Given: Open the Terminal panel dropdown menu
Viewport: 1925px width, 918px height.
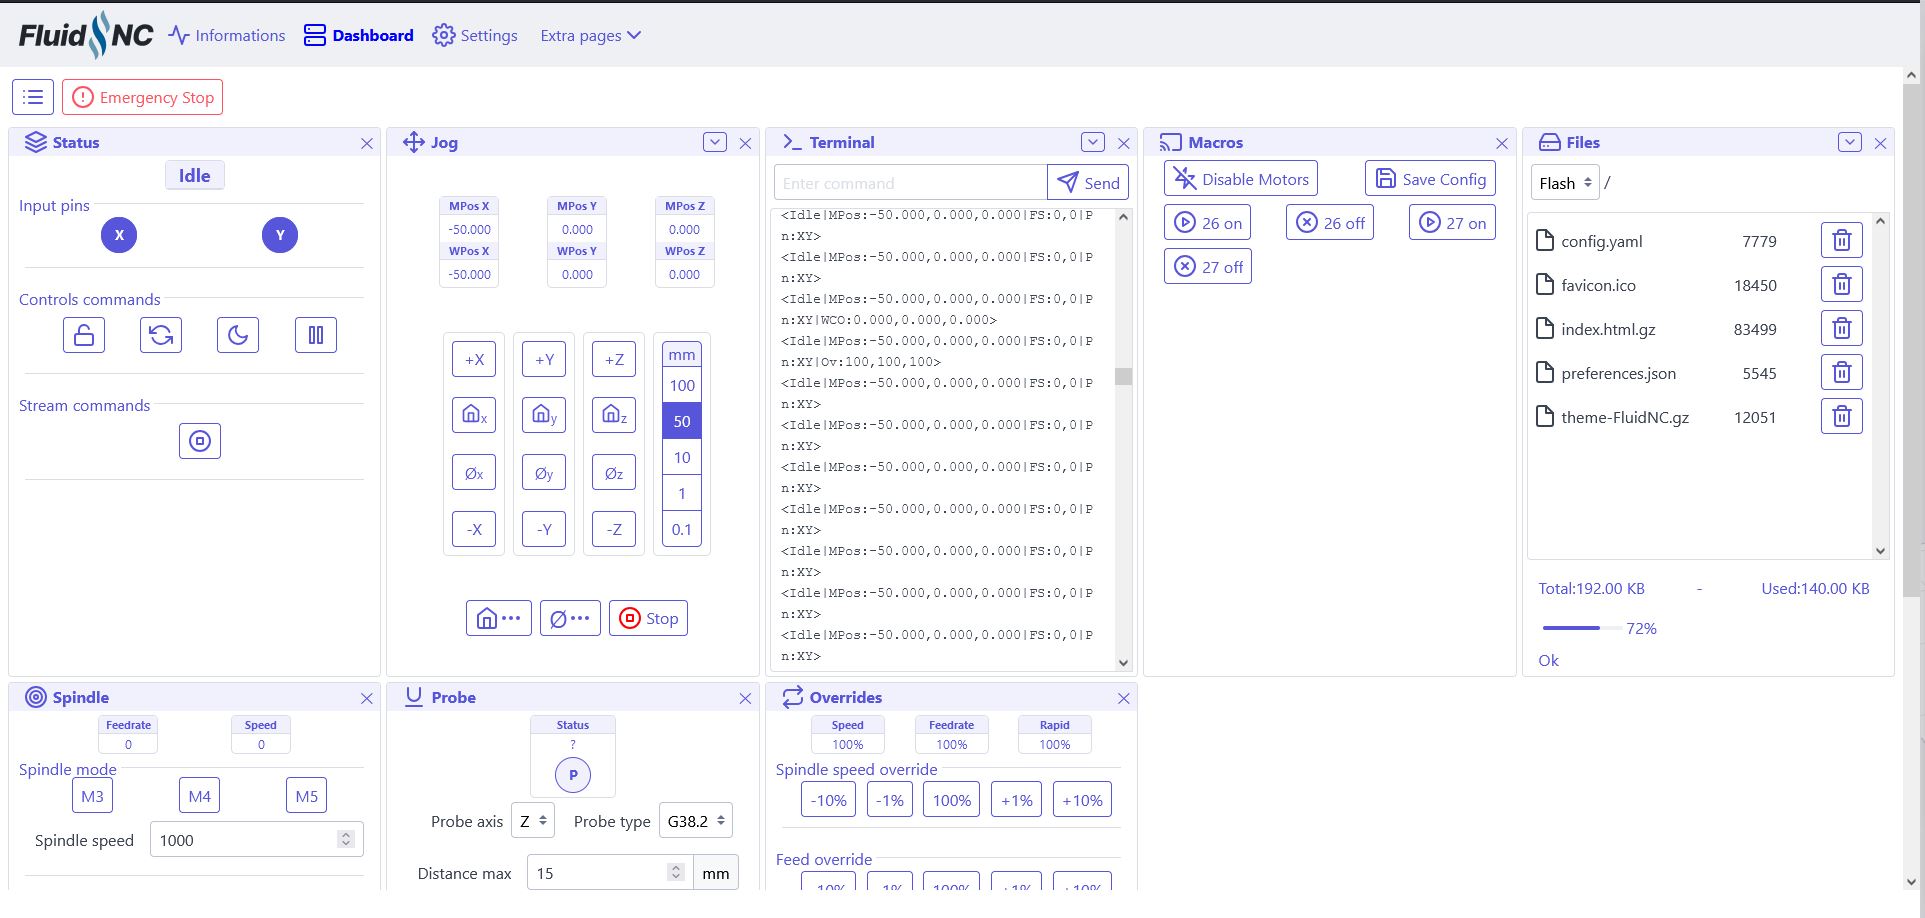Looking at the screenshot, I should [1093, 142].
